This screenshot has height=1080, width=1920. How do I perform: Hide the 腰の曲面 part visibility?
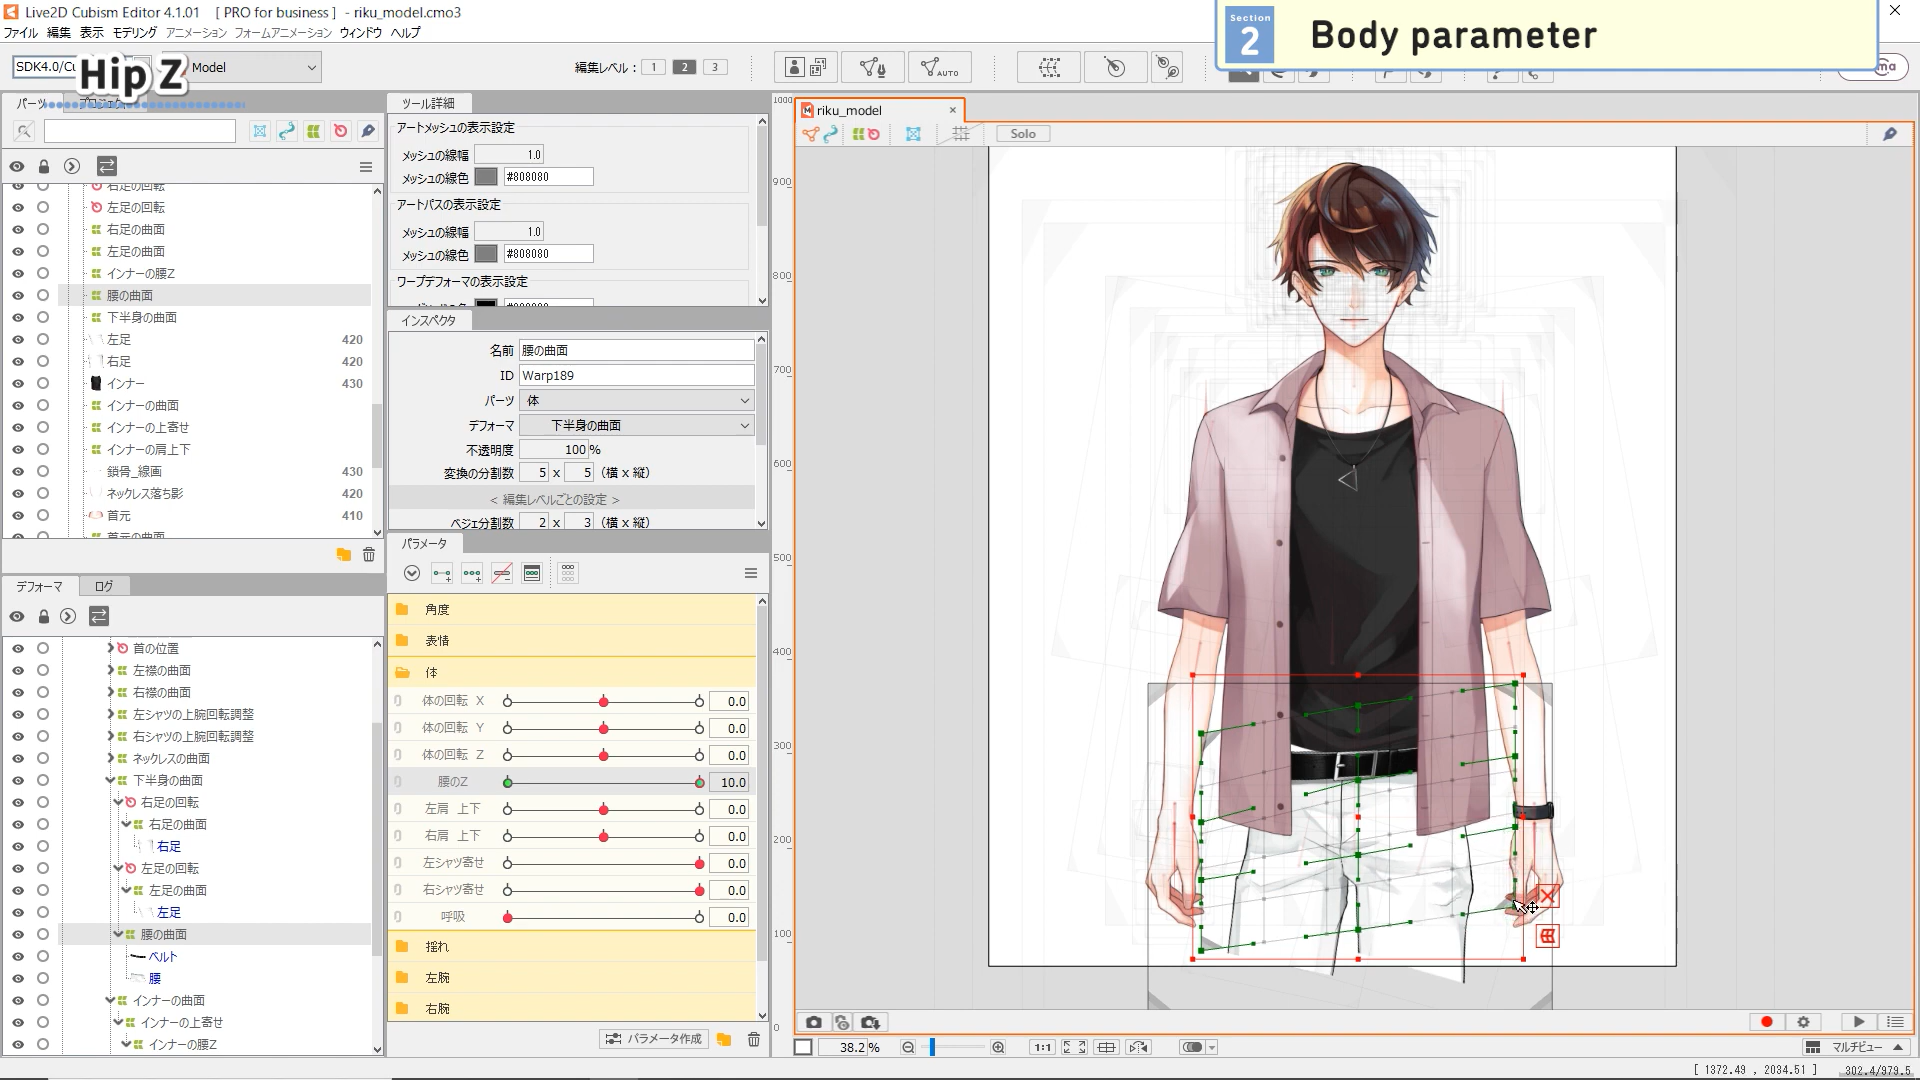pos(18,296)
